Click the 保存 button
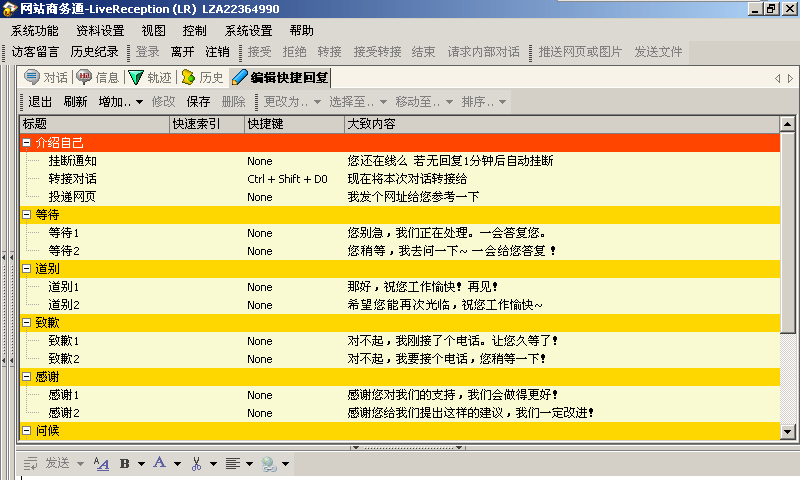The height and width of the screenshot is (480, 800). (x=198, y=101)
